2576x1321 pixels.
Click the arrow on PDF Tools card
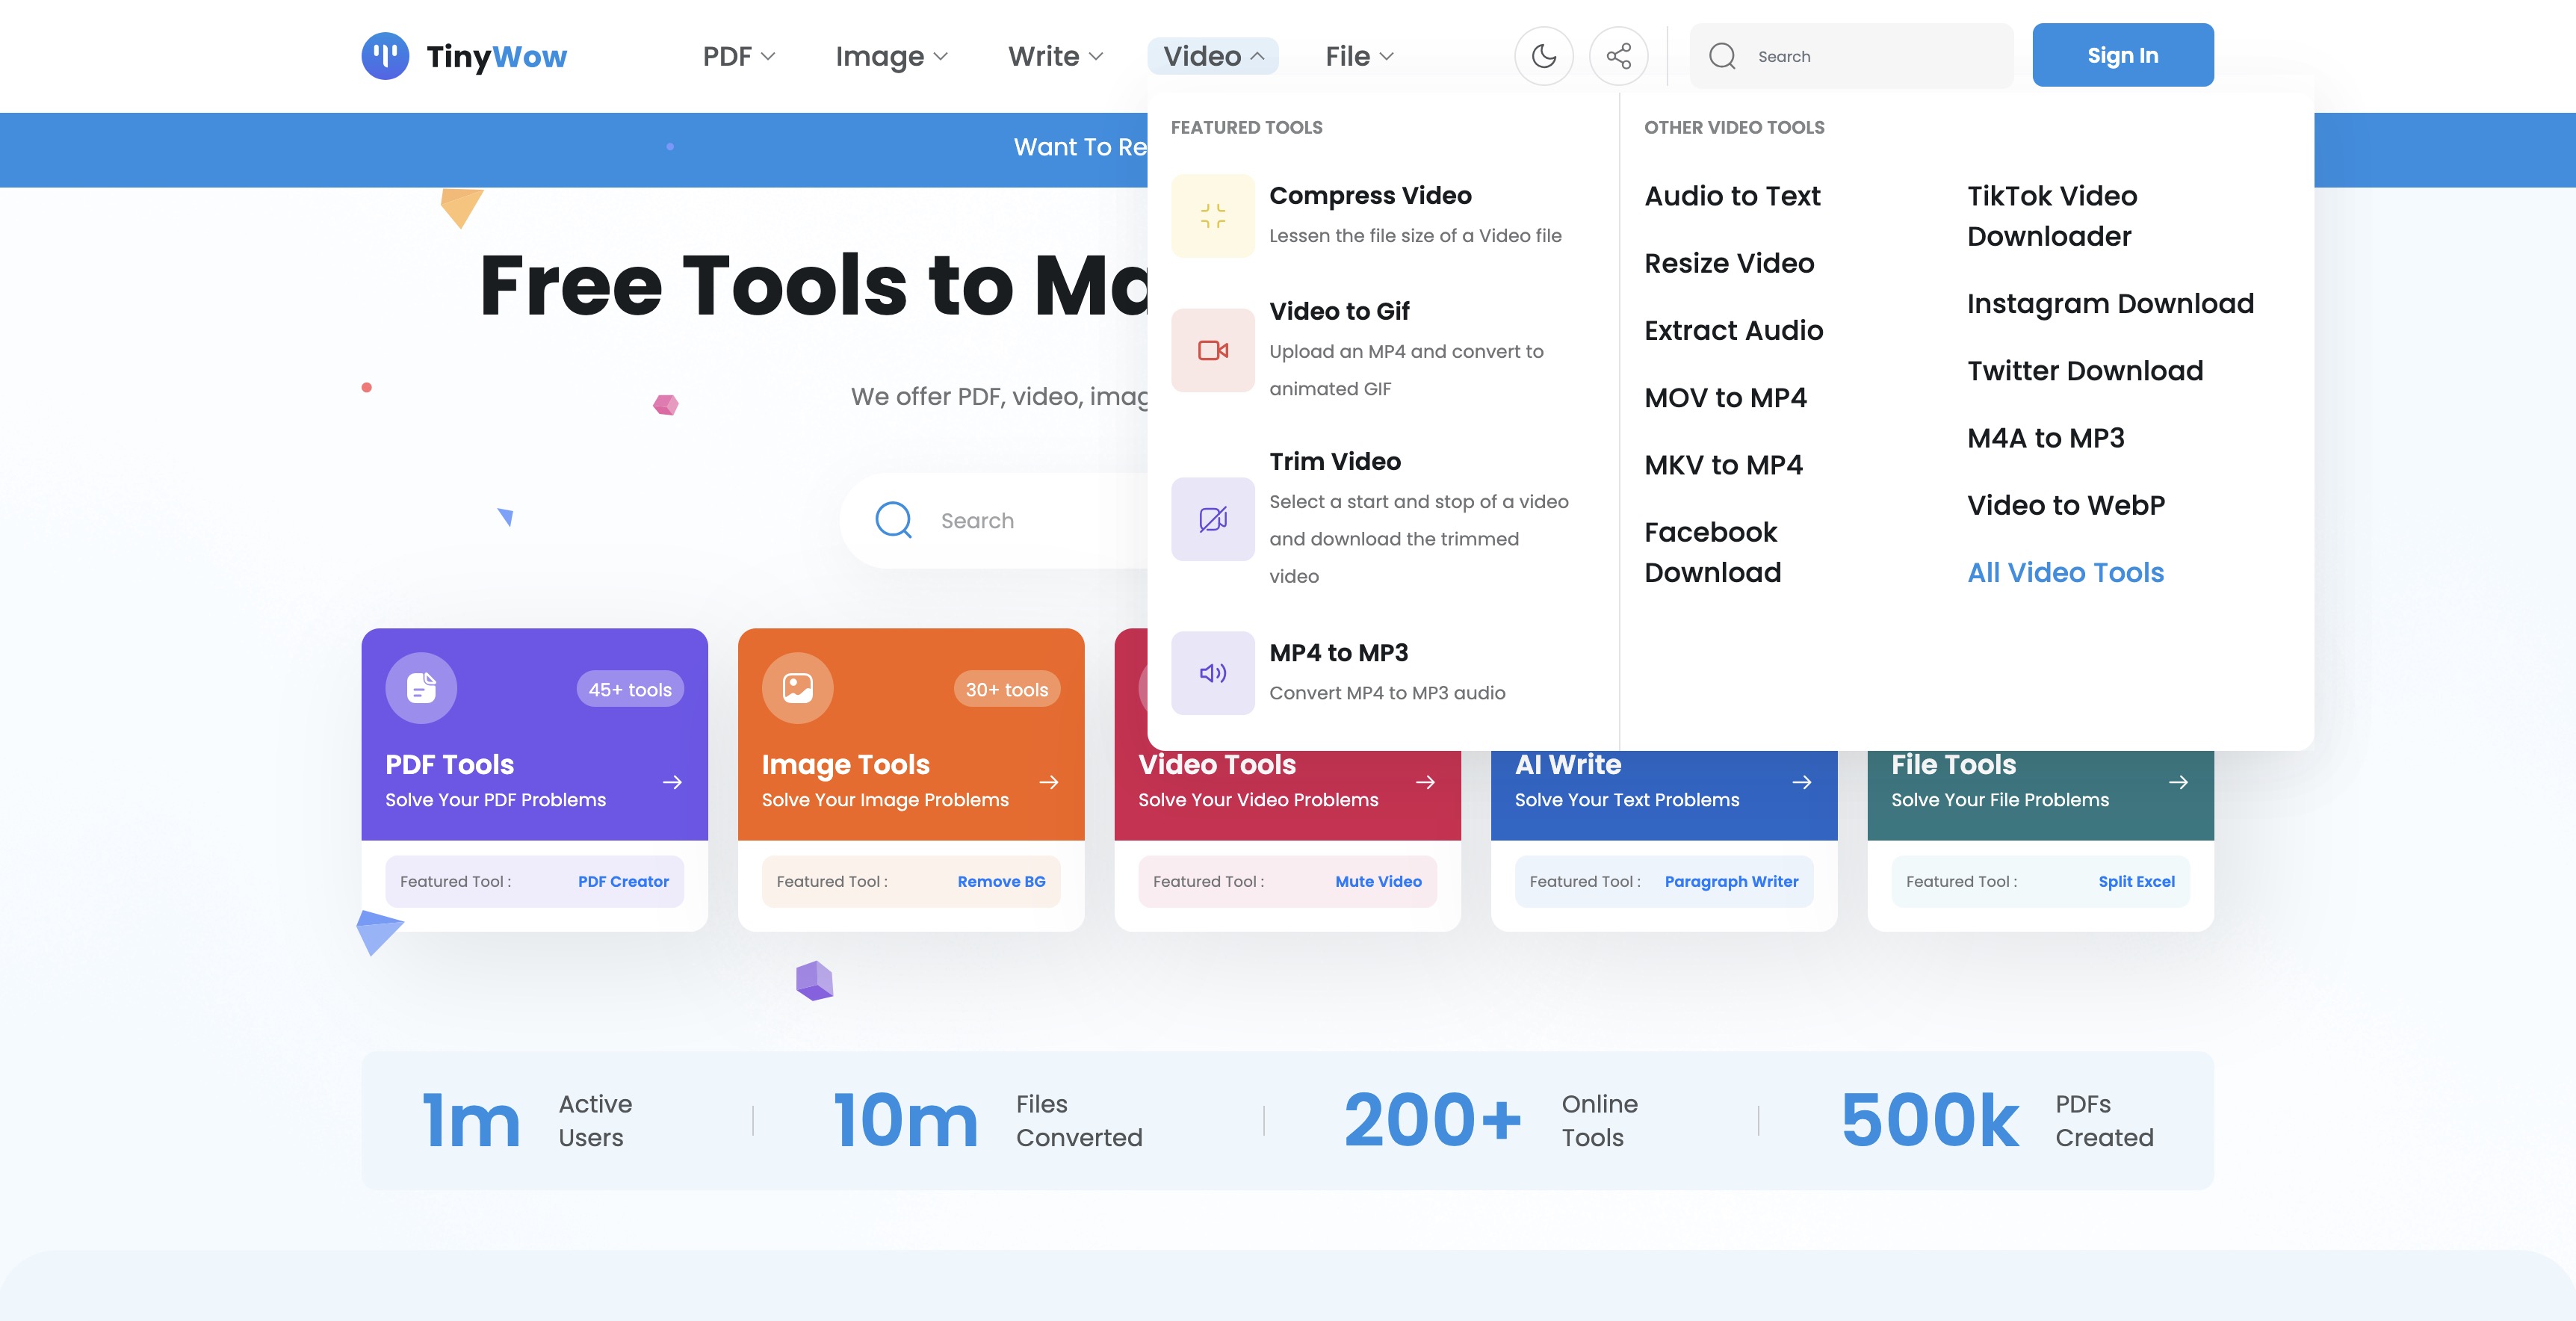coord(672,782)
